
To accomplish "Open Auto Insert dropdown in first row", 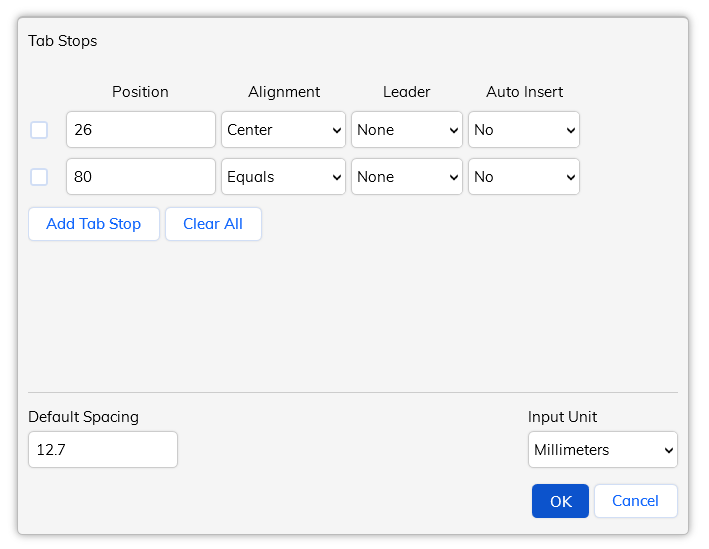I will (524, 130).
